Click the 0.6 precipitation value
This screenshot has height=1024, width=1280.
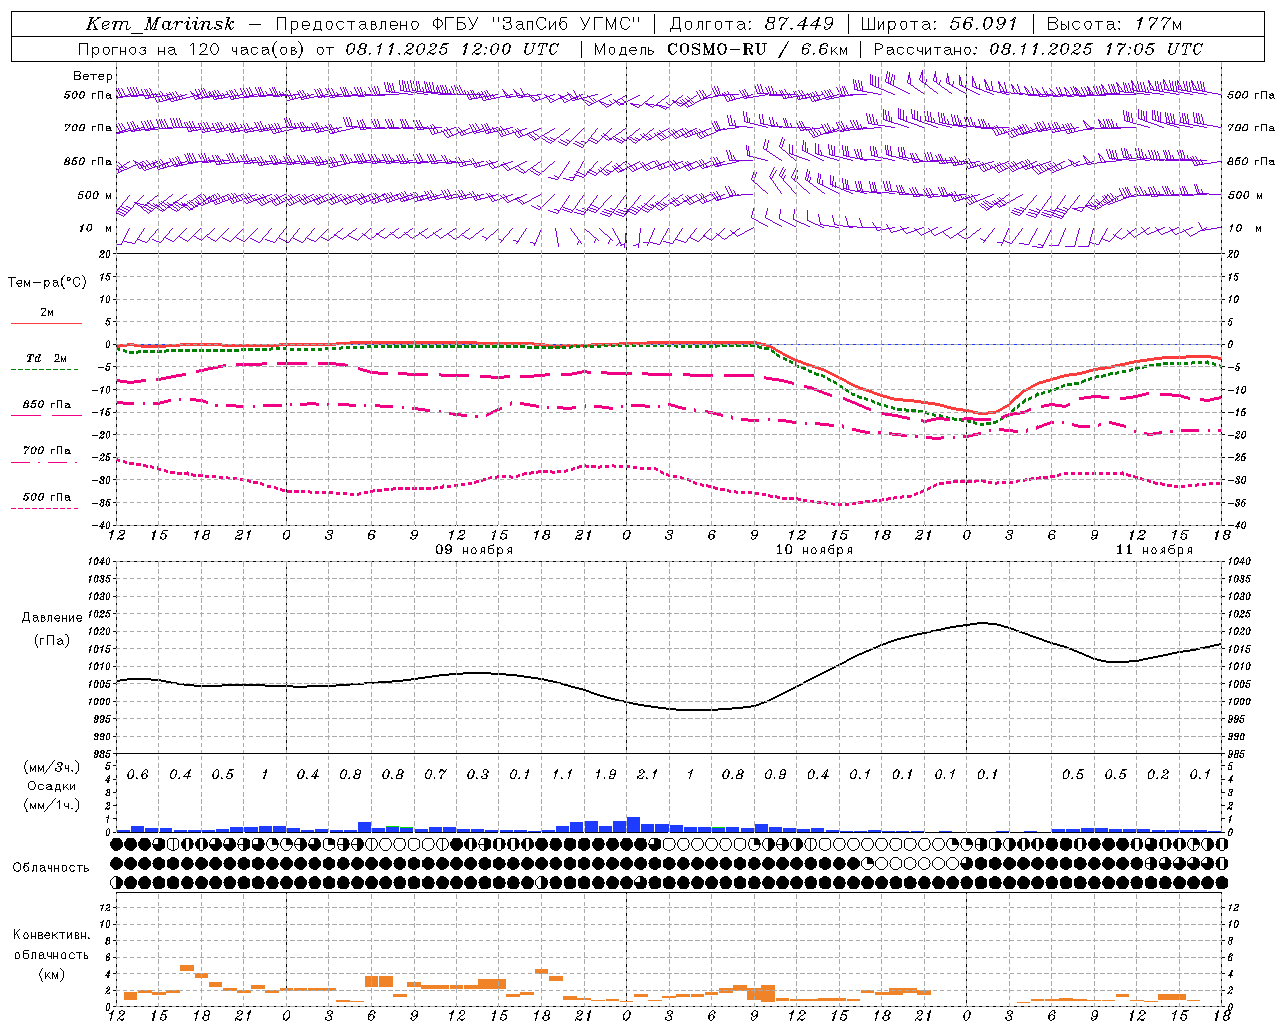[138, 774]
